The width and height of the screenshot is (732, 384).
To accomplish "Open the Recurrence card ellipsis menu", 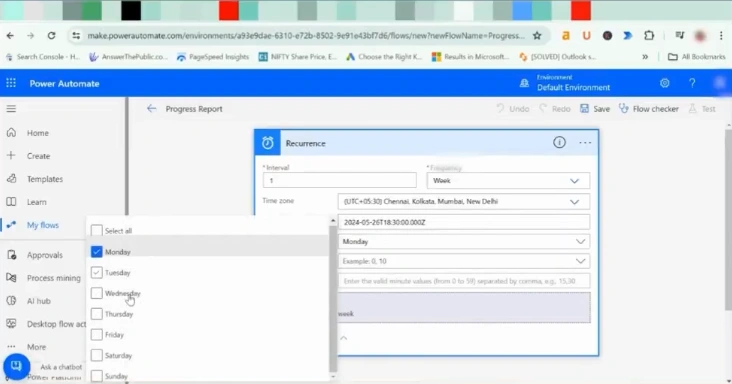I will click(x=585, y=143).
